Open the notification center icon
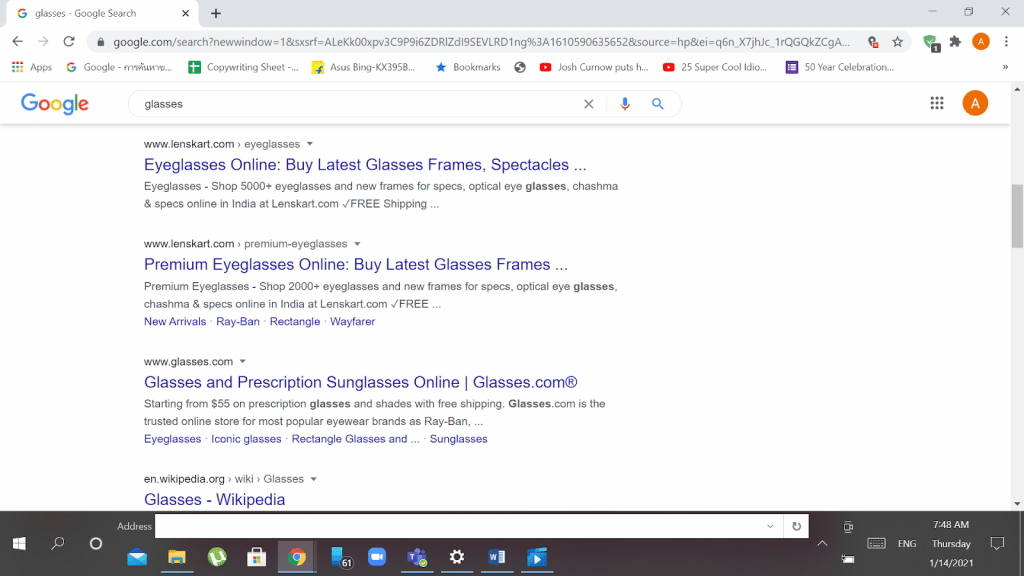1024x576 pixels. [x=997, y=543]
